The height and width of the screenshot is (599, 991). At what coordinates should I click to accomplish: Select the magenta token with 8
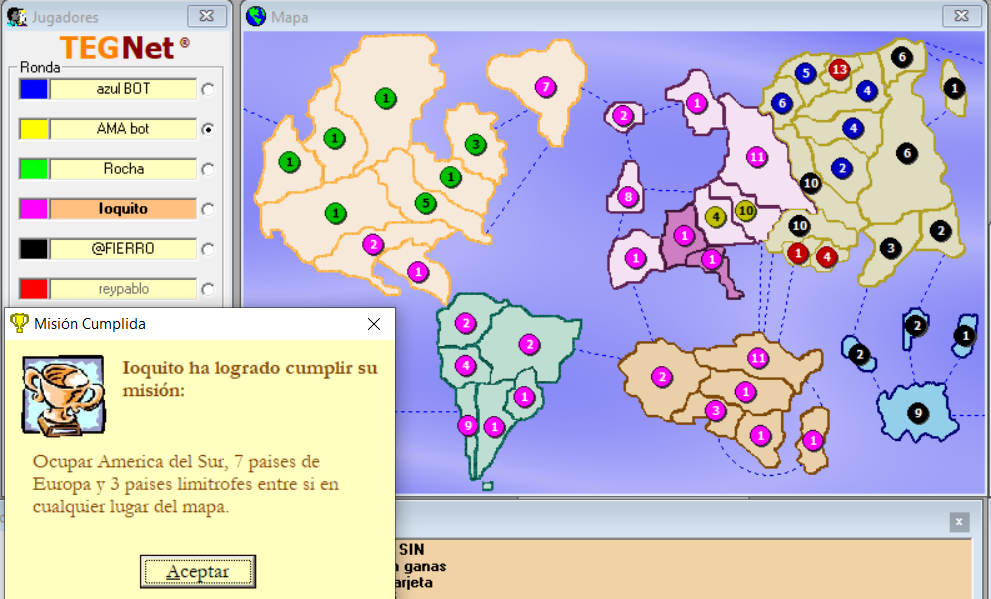click(x=628, y=197)
